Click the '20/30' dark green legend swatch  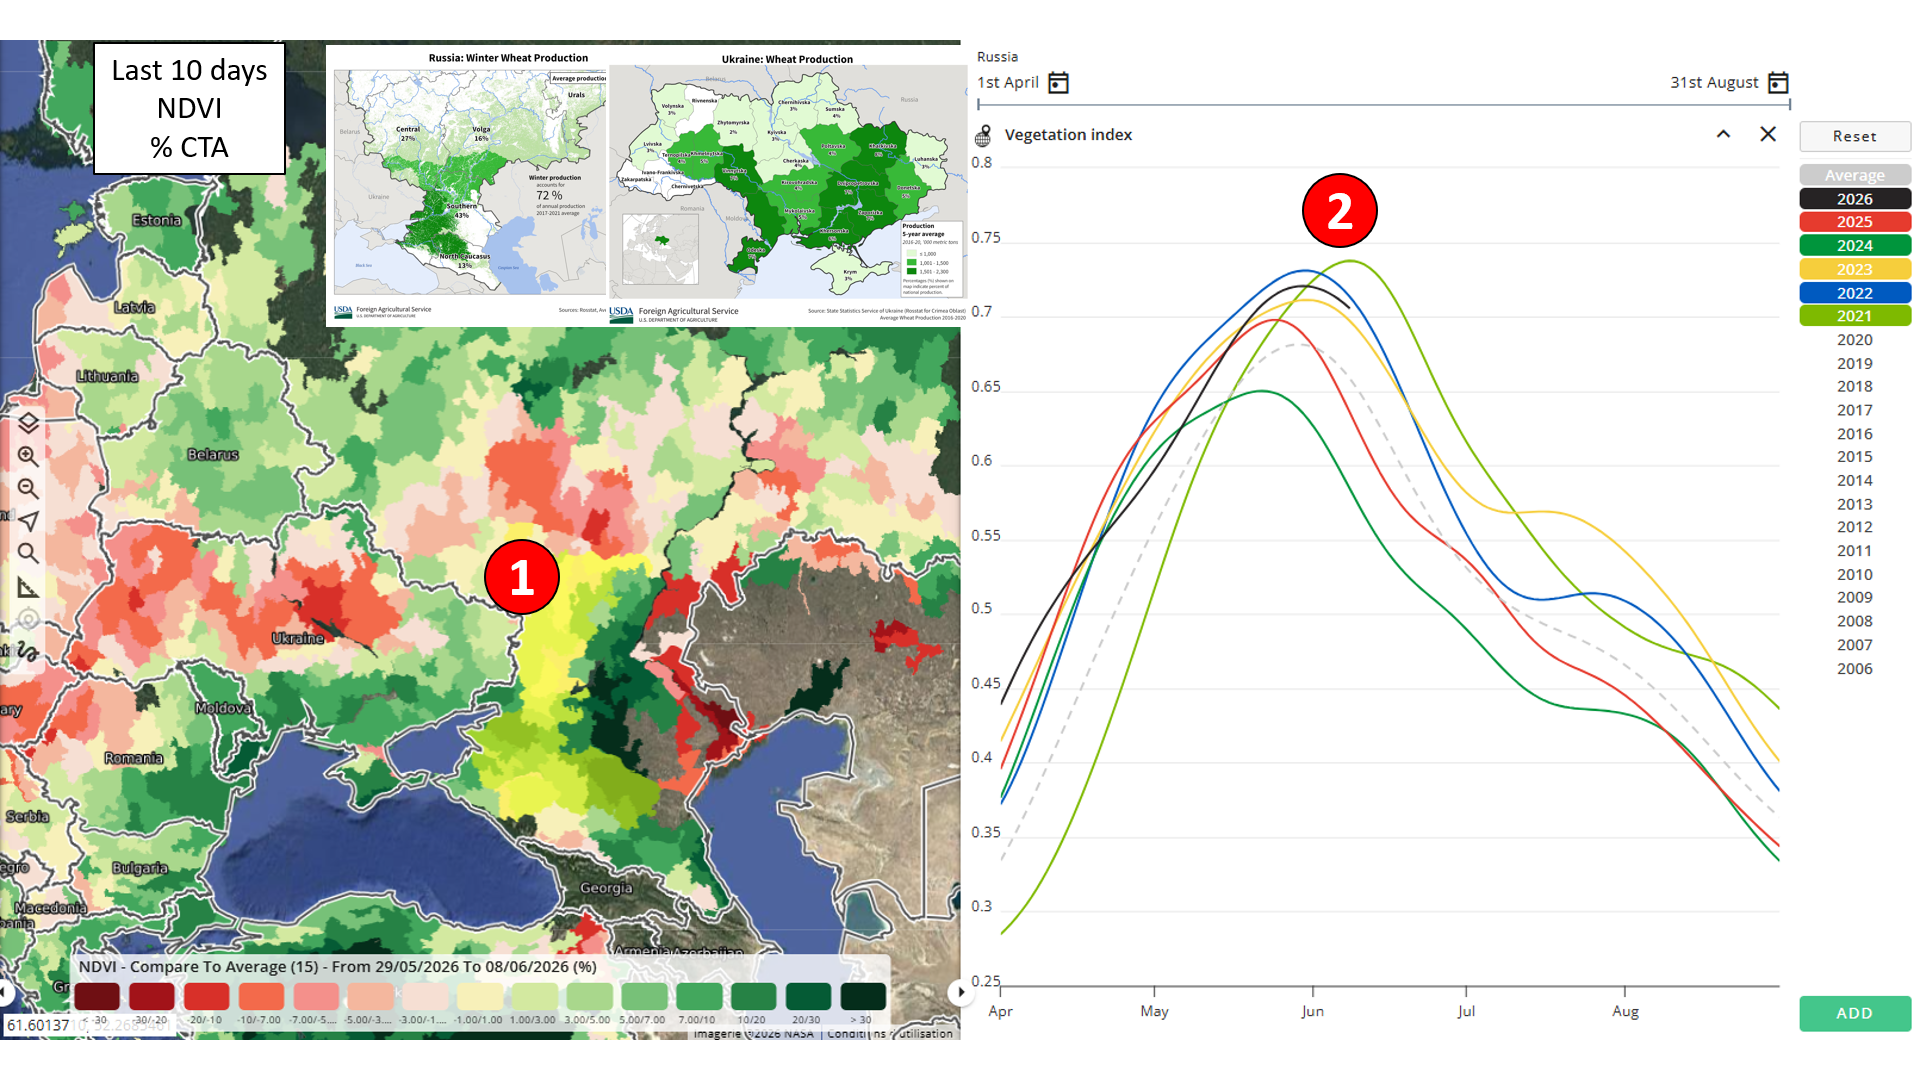pos(808,996)
